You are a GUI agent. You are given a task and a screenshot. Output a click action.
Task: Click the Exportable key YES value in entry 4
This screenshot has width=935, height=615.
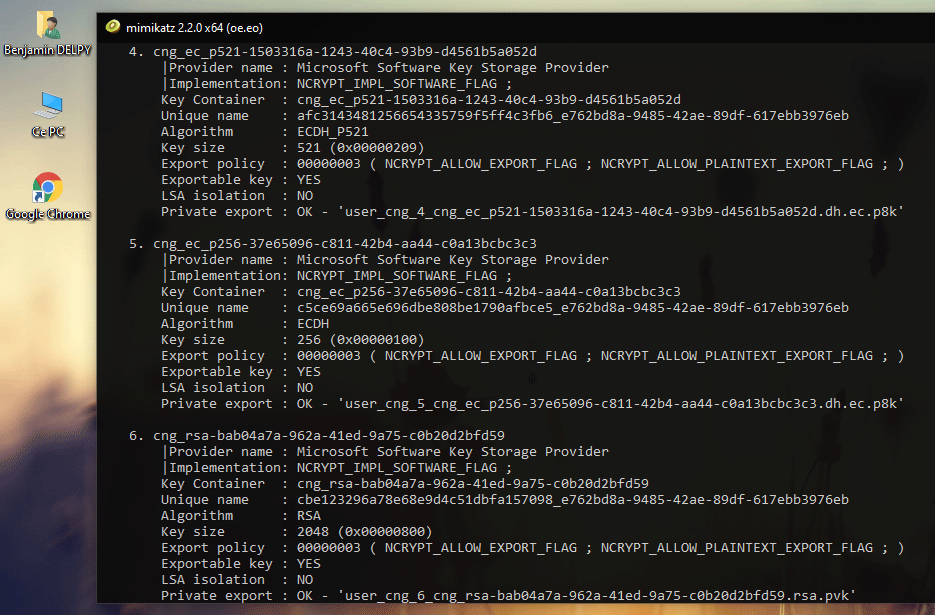click(x=309, y=180)
